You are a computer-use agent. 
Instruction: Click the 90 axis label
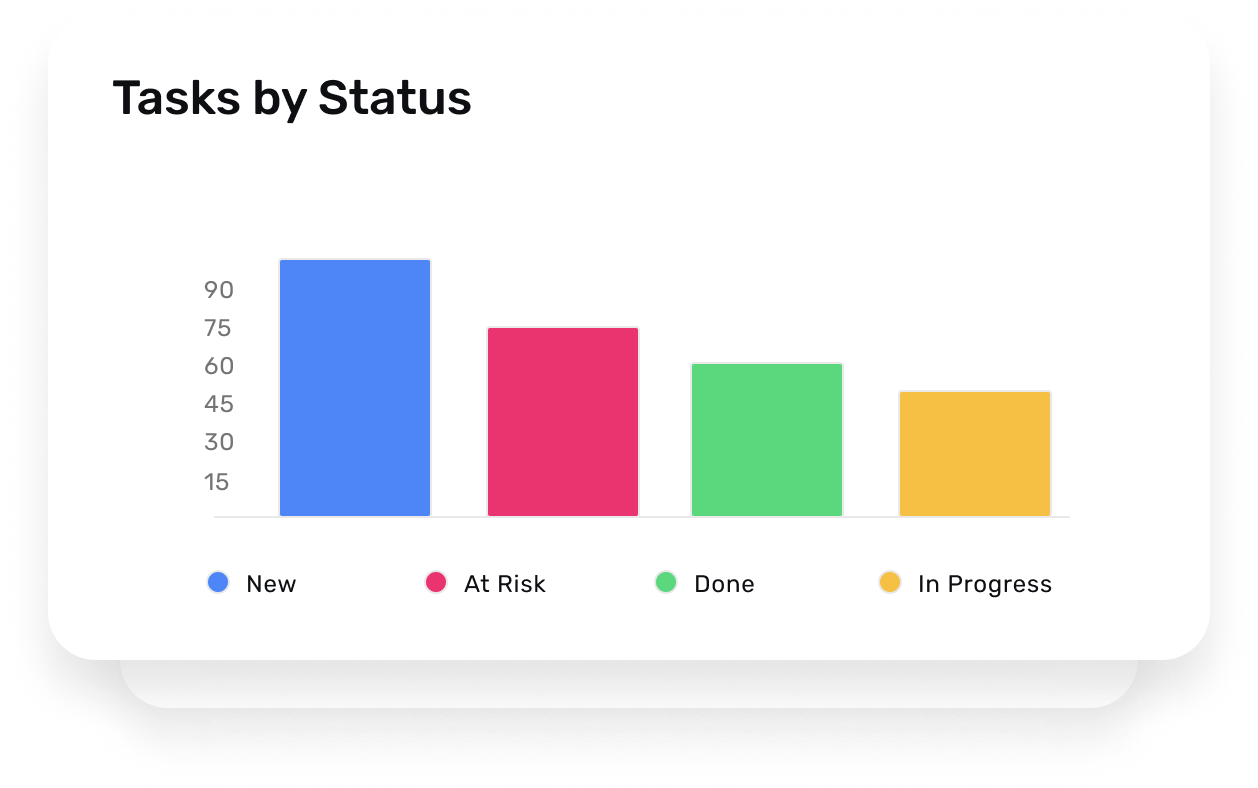[219, 290]
